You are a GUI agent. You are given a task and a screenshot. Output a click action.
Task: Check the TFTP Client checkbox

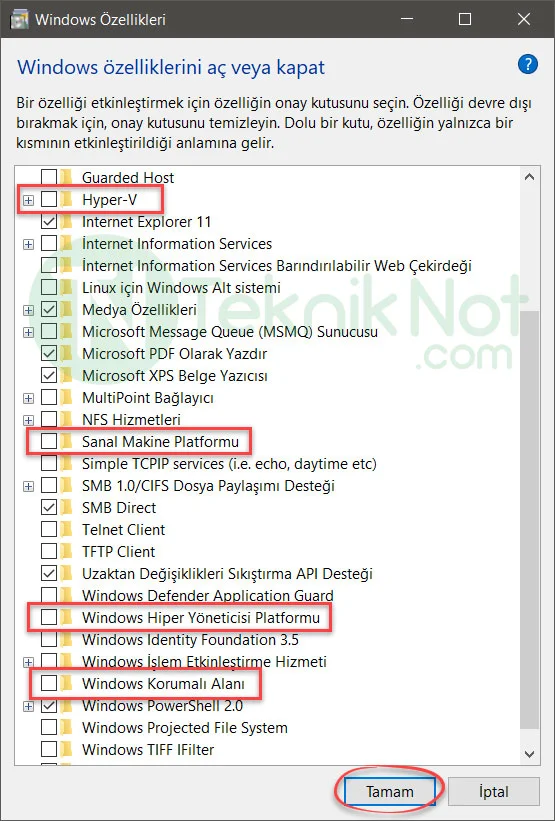pyautogui.click(x=49, y=551)
